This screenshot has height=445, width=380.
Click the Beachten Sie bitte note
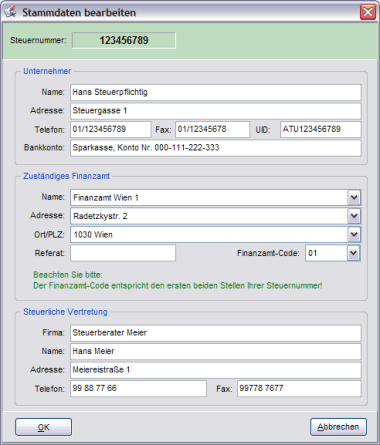(x=68, y=275)
